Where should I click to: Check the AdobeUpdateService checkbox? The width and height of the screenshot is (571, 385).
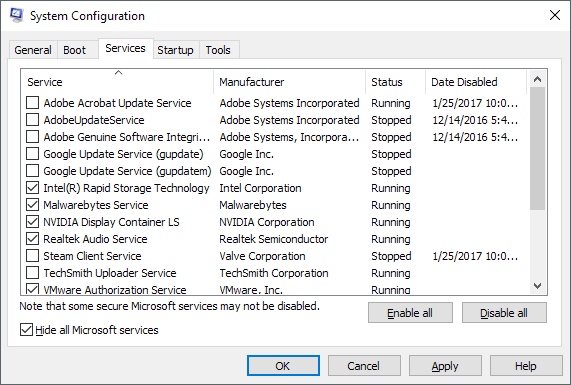tap(32, 120)
